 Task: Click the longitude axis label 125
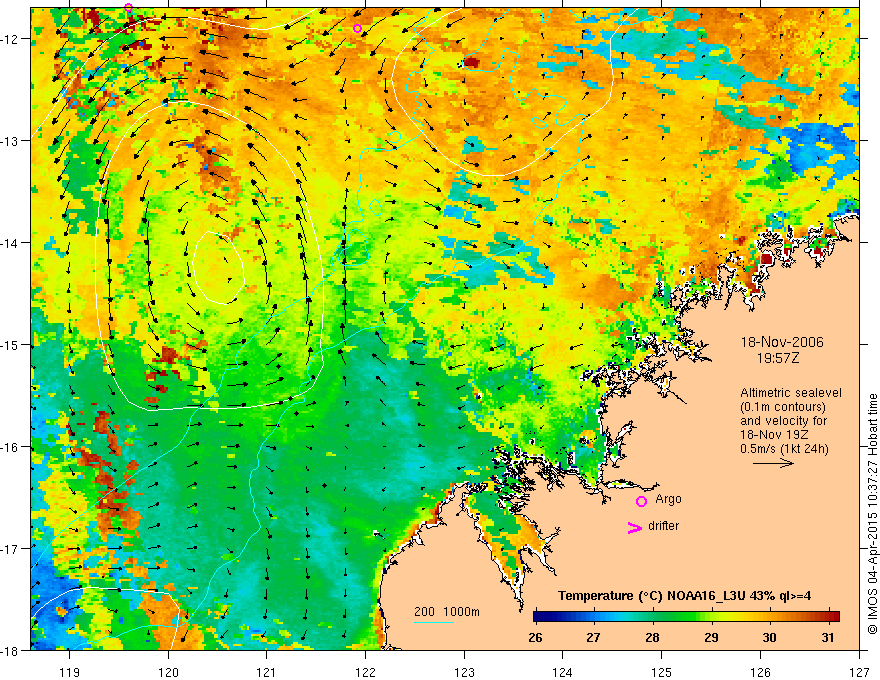pos(662,672)
